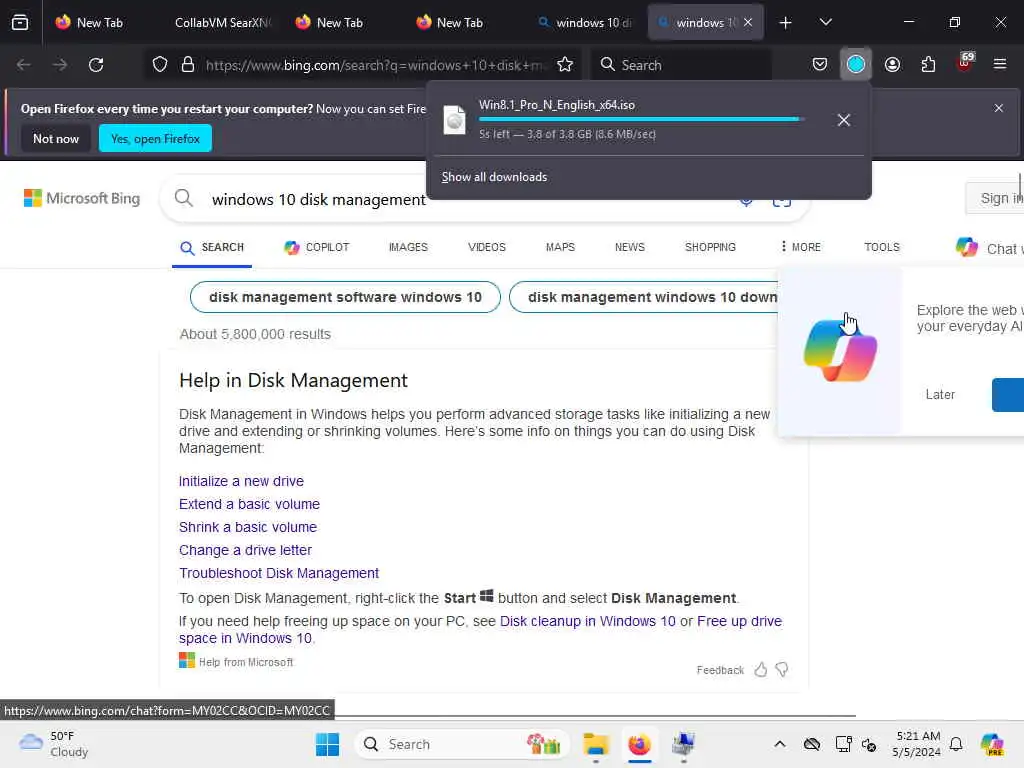This screenshot has height=768, width=1024.
Task: Open Save to Pocket icon
Action: click(820, 64)
